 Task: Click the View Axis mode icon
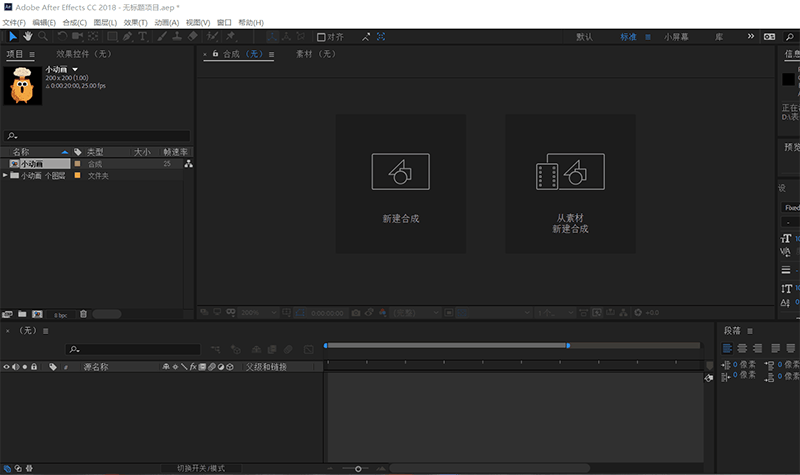(x=301, y=36)
